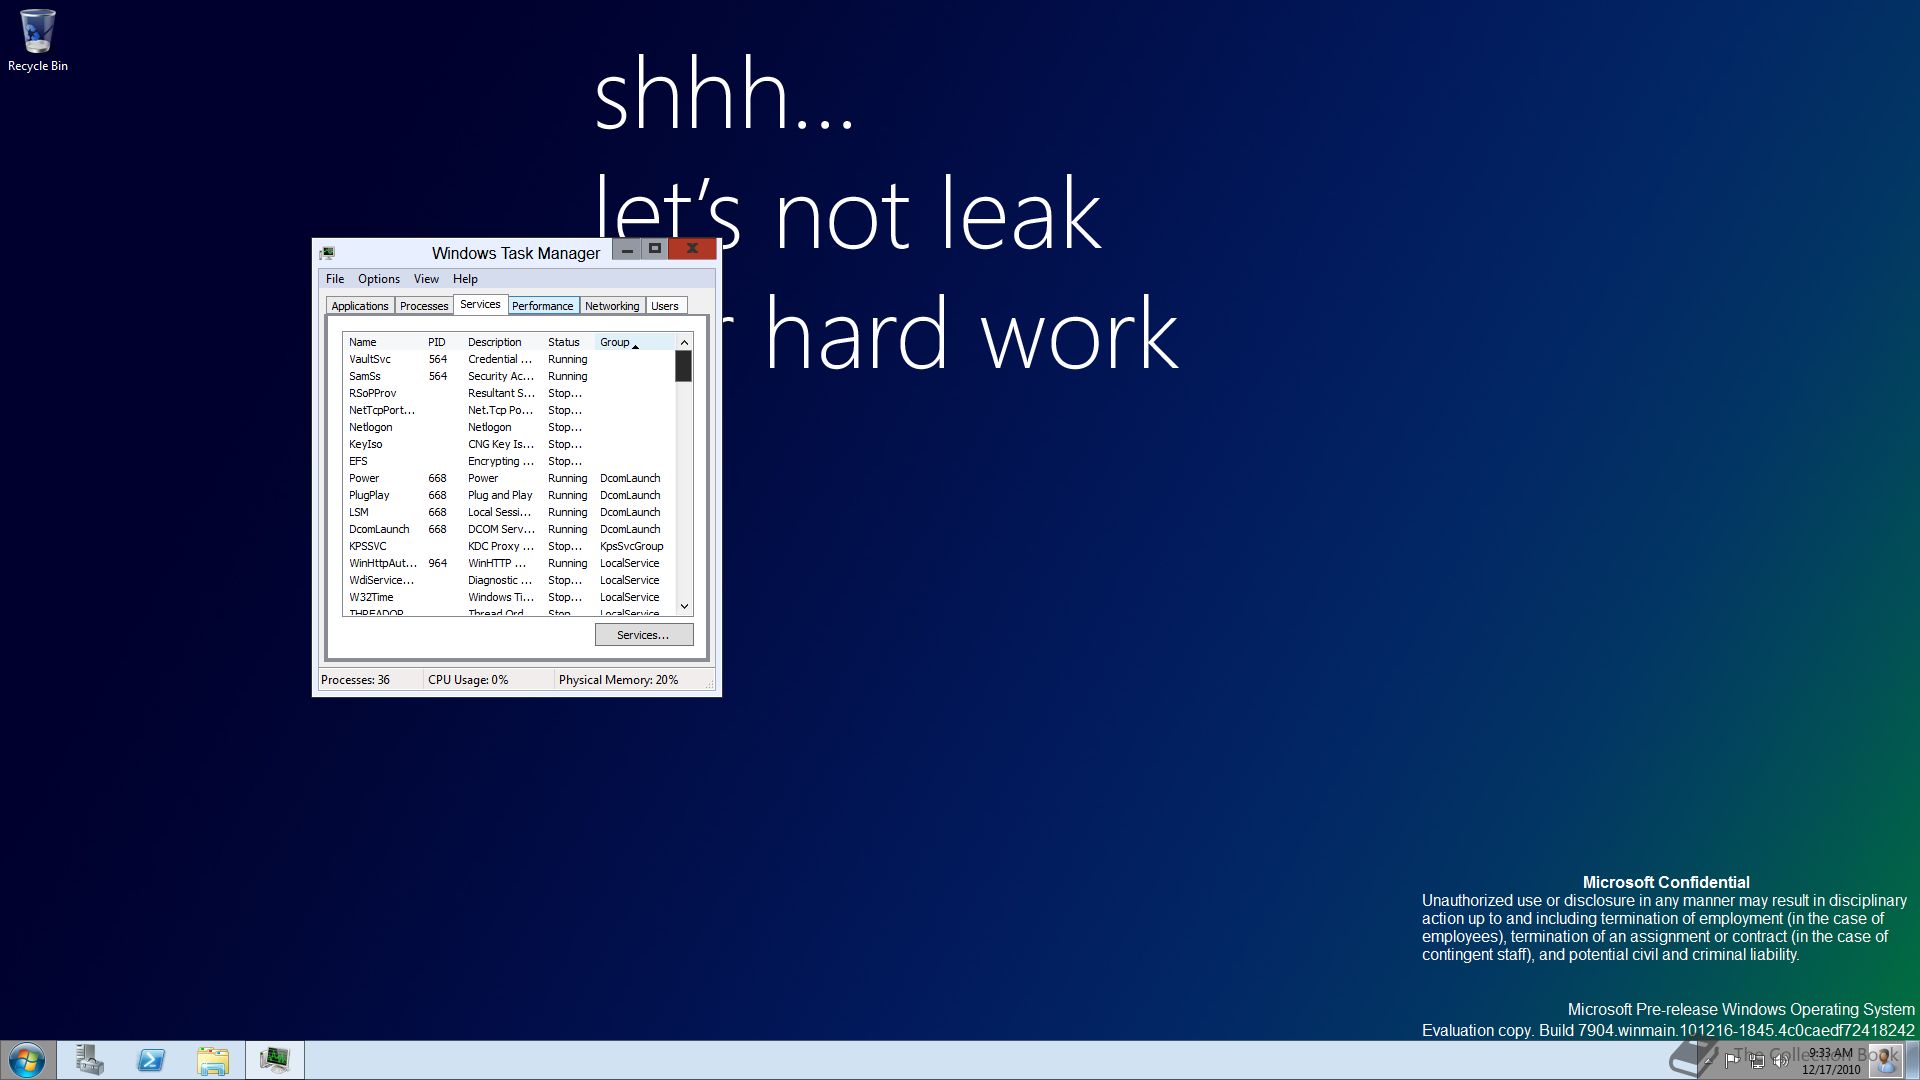This screenshot has width=1920, height=1080.
Task: Show the taskbar clock and date
Action: click(1831, 1061)
